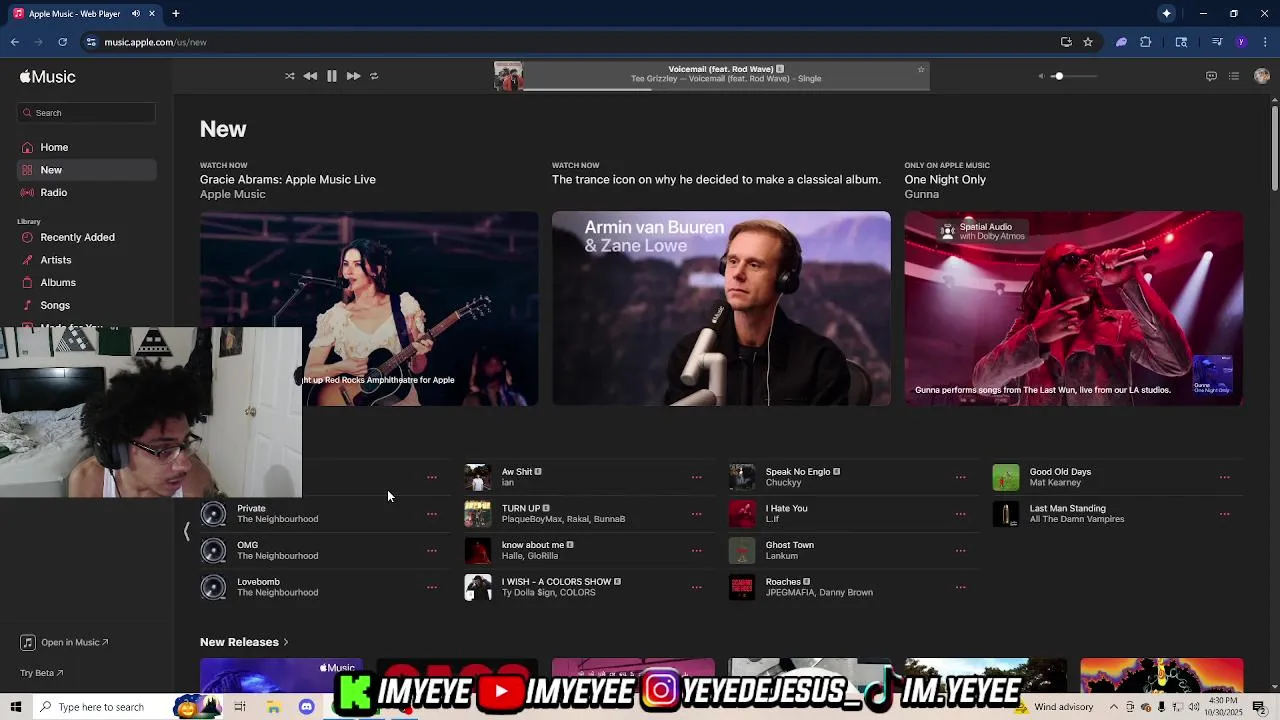Open more options for Ghost Town
Screen dimensions: 1280x720
tap(960, 551)
